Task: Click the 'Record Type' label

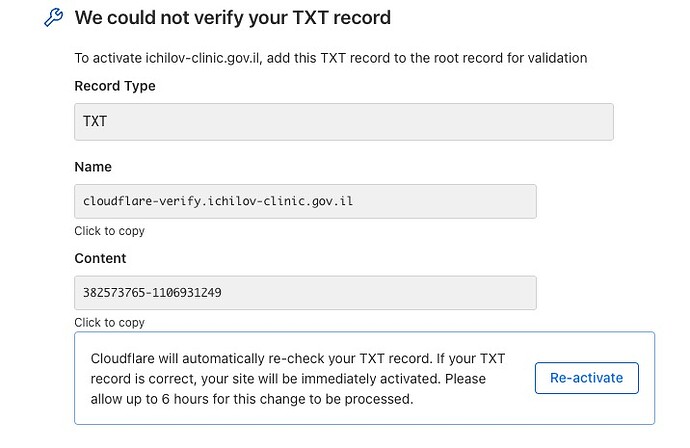Action: click(x=115, y=86)
